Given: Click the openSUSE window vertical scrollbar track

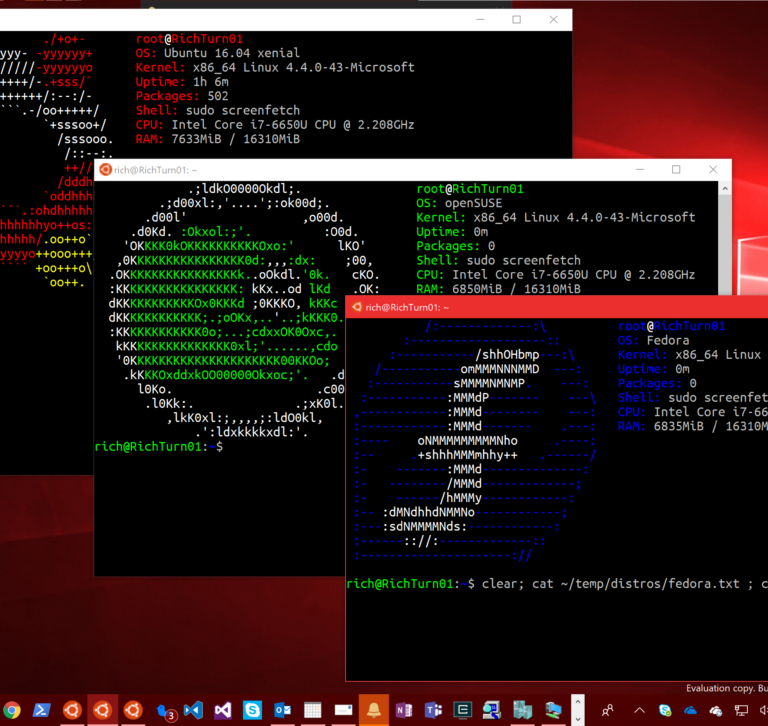Looking at the screenshot, I should (x=725, y=245).
